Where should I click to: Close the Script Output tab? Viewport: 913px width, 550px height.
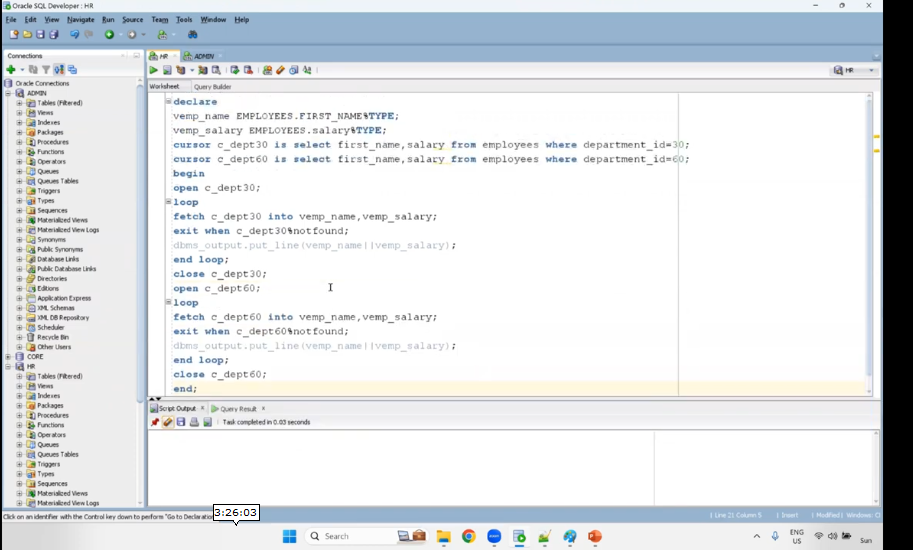(x=203, y=408)
